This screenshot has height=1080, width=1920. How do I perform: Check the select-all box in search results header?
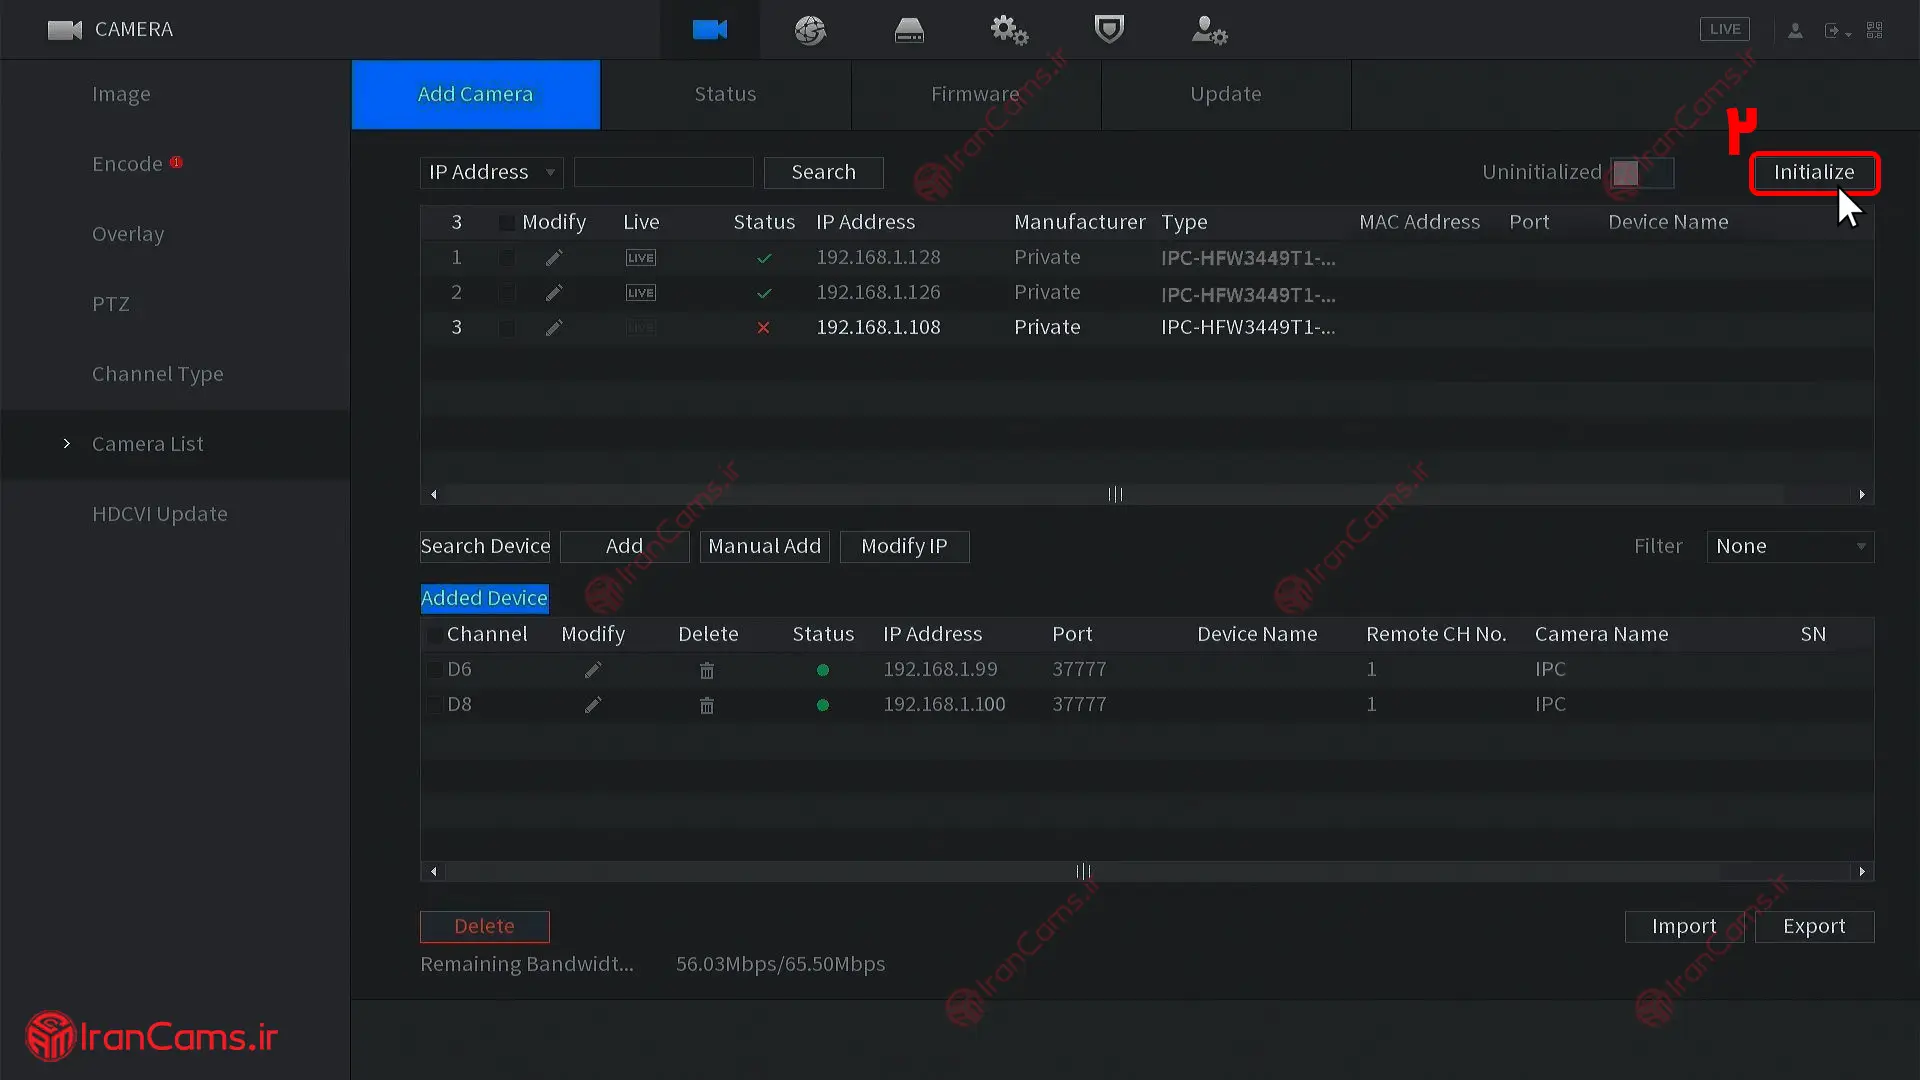[x=507, y=222]
